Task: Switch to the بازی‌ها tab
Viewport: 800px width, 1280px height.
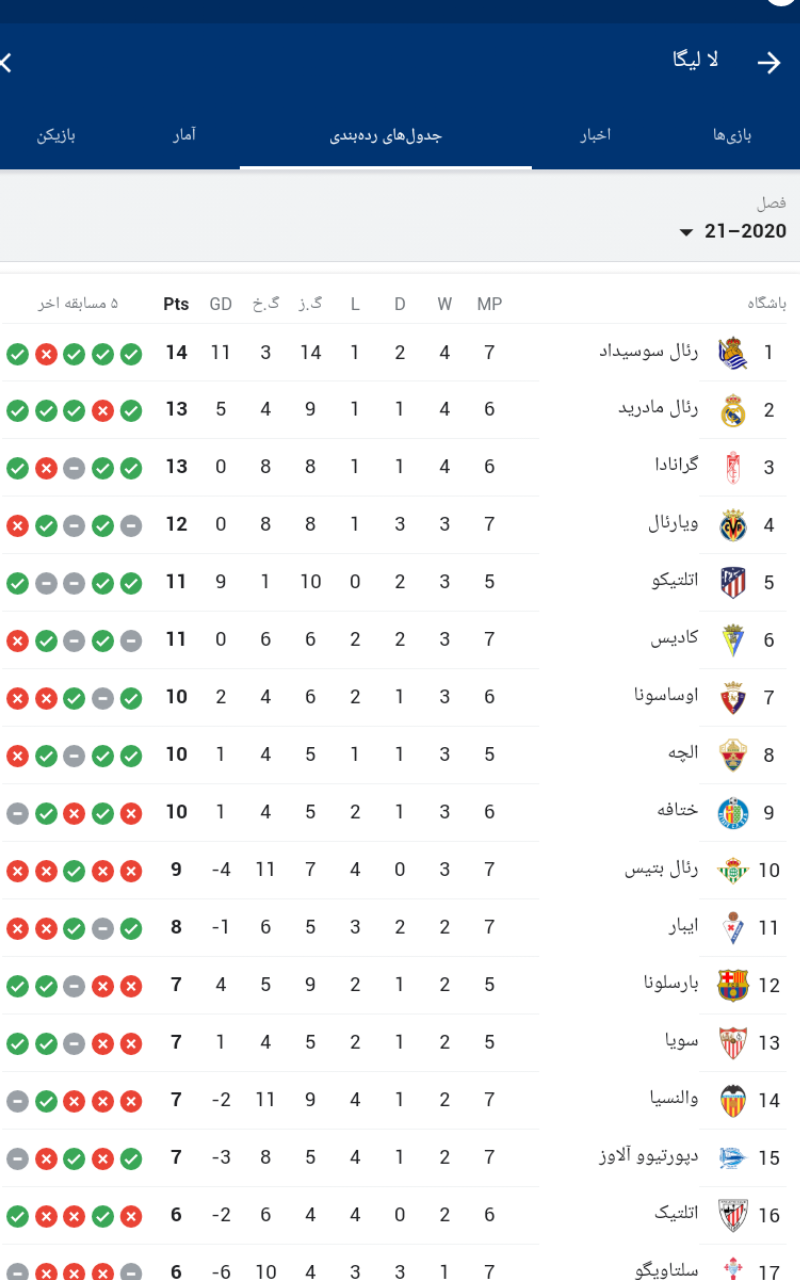Action: pyautogui.click(x=732, y=135)
